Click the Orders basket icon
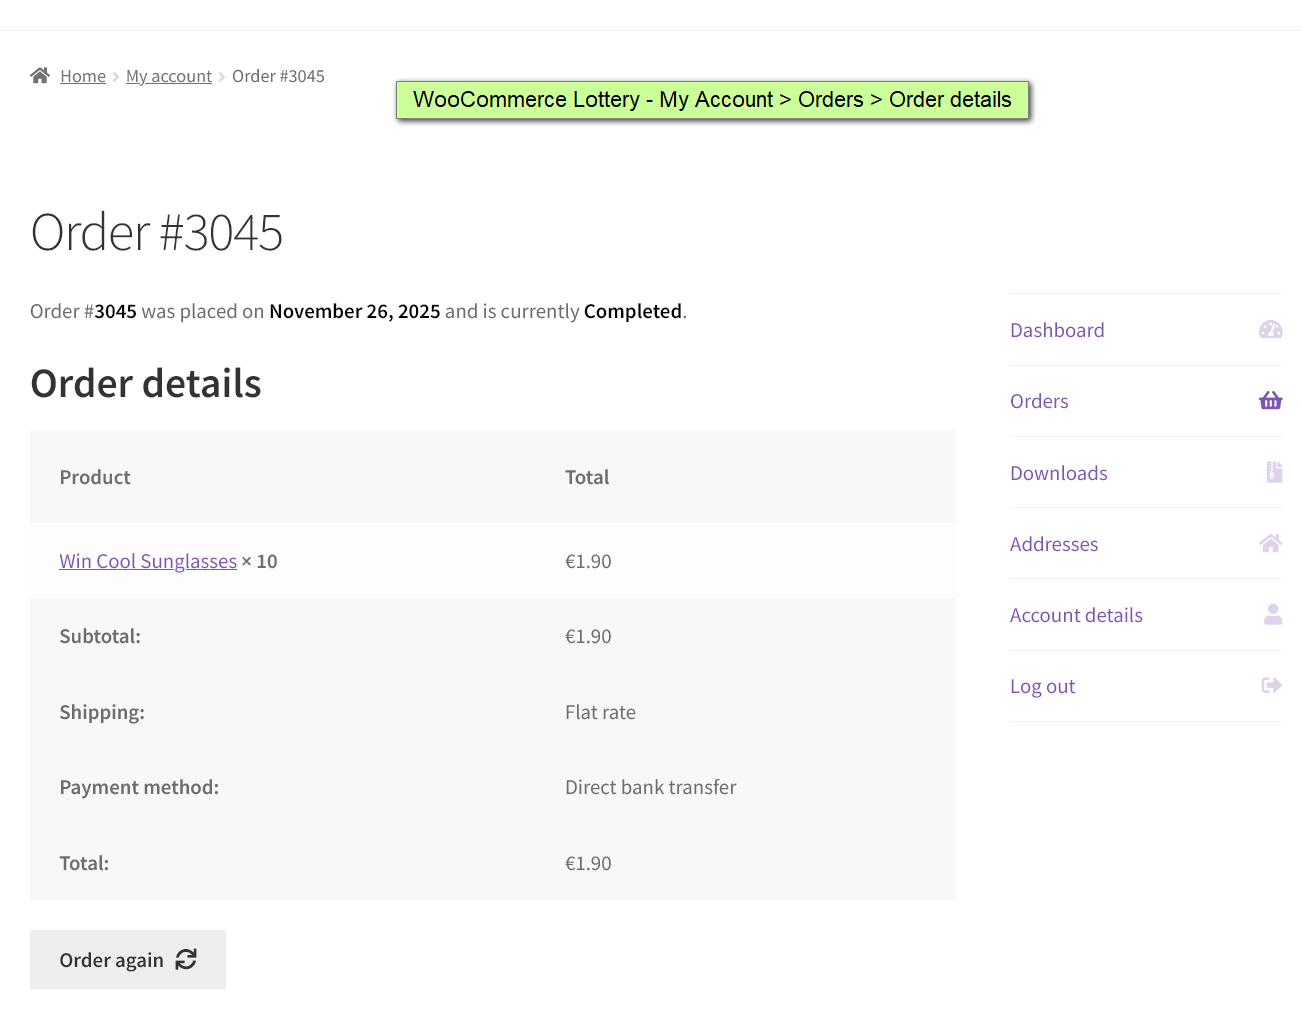1302x1014 pixels. [x=1270, y=401]
